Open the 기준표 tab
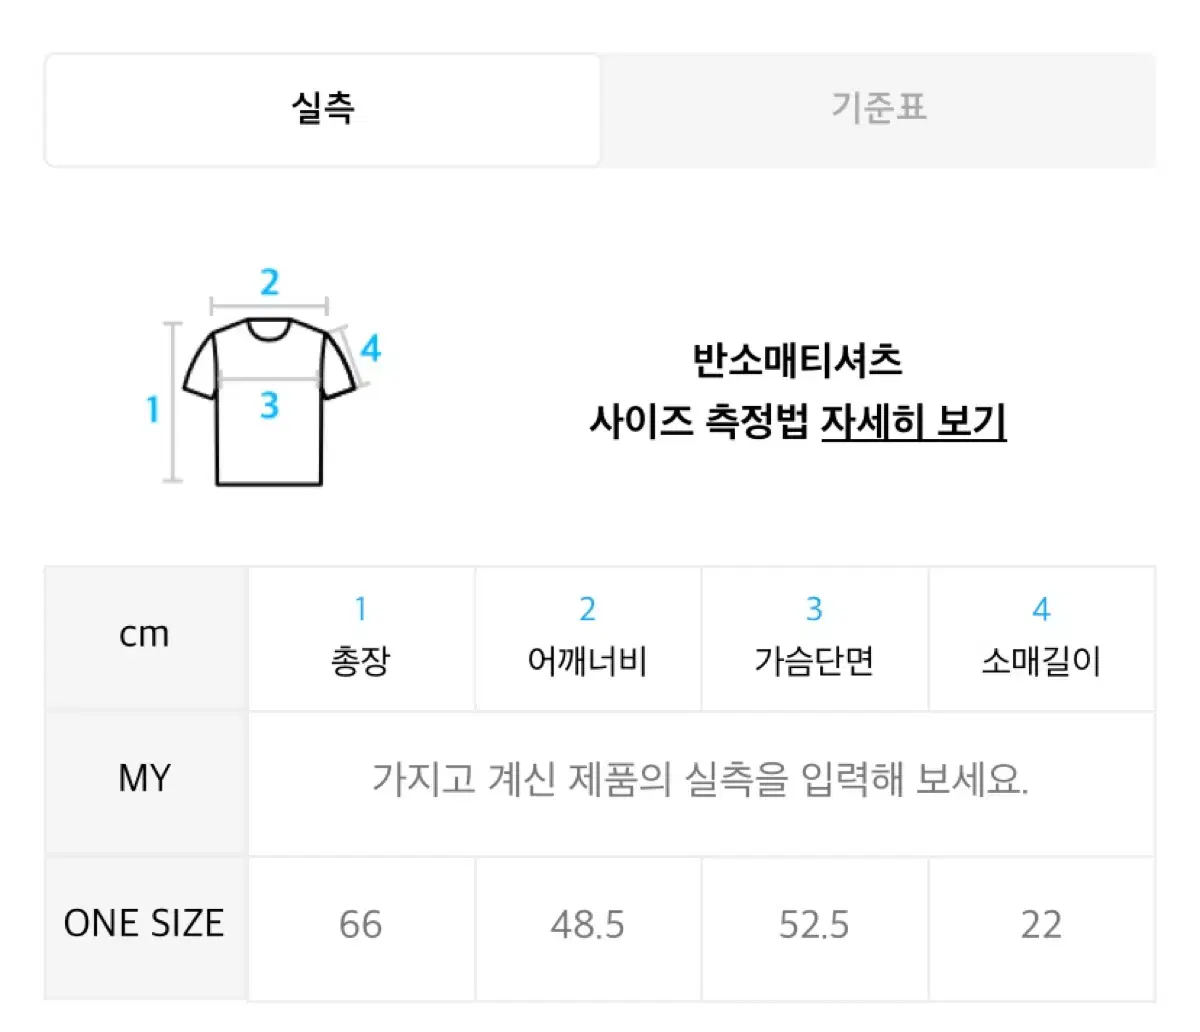The width and height of the screenshot is (1200, 1032). [x=878, y=108]
